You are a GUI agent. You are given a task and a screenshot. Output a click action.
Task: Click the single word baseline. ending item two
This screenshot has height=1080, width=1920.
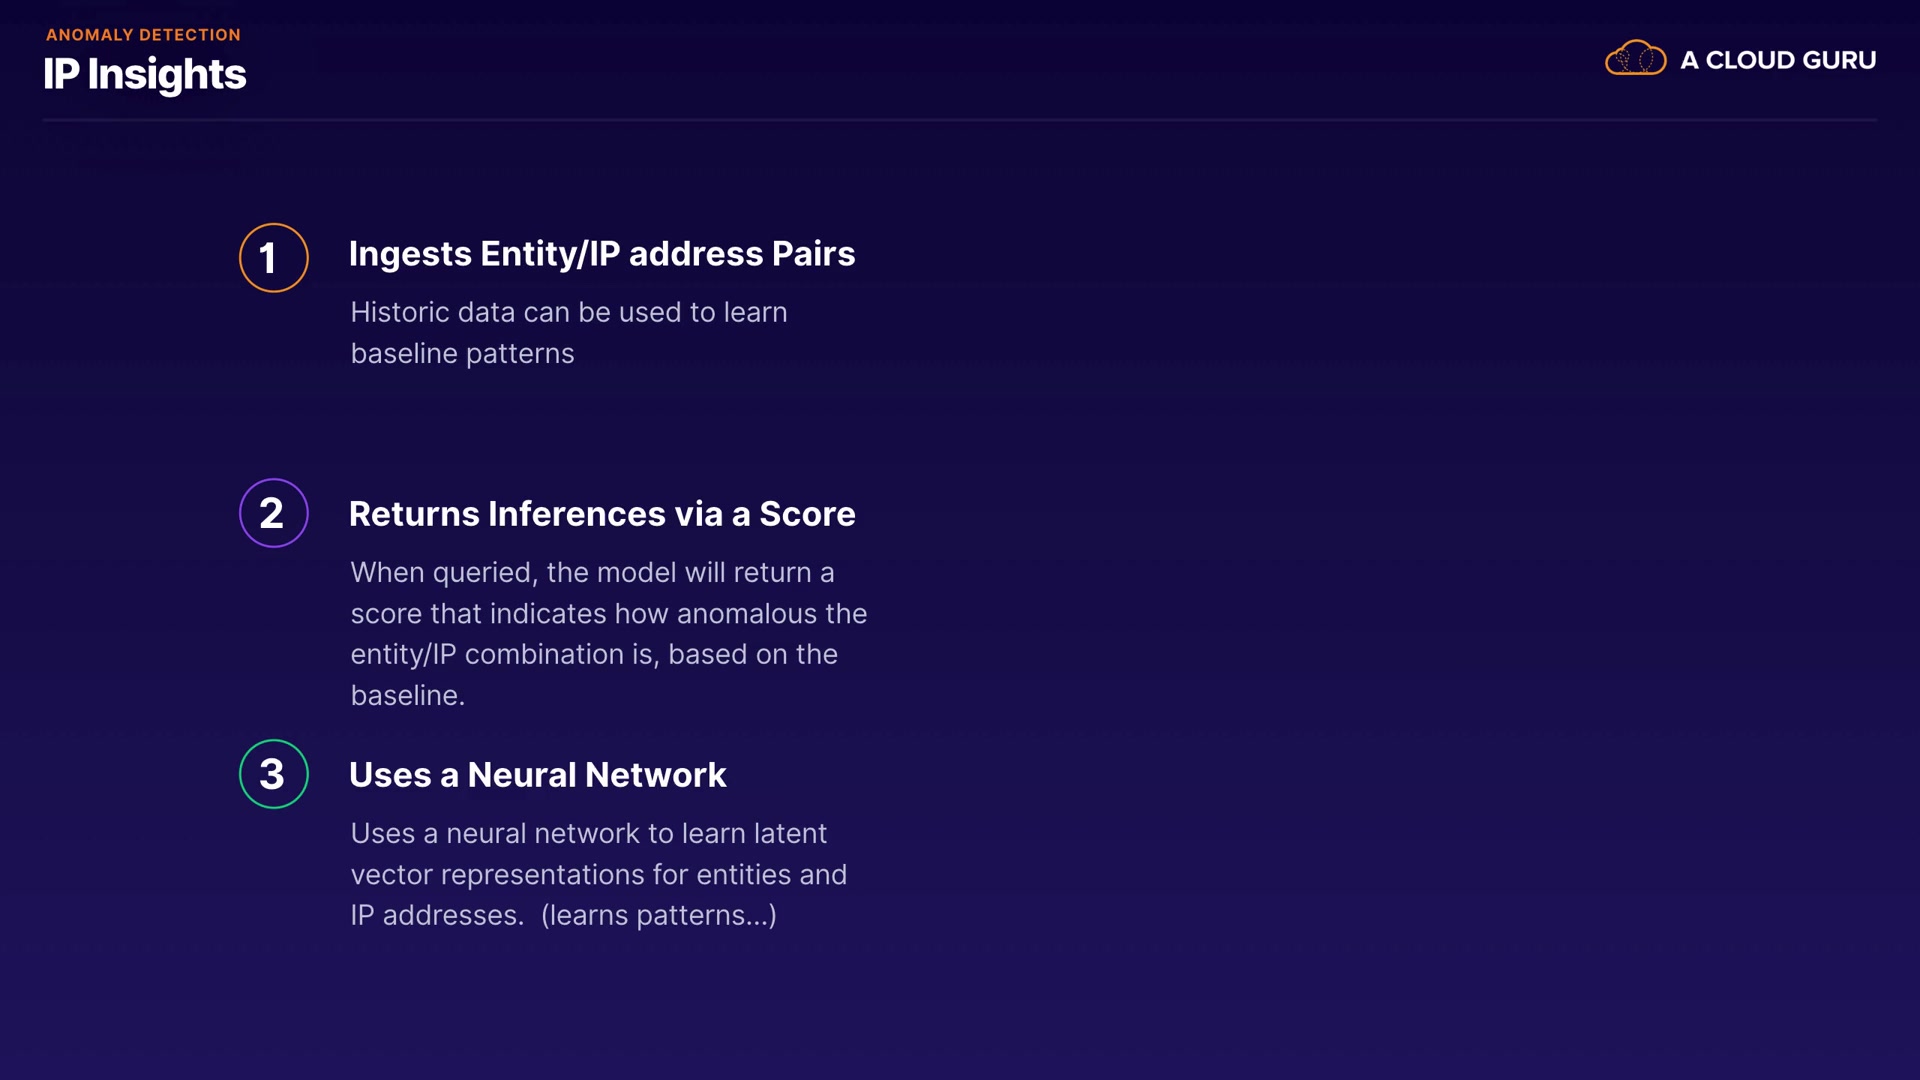pos(407,695)
